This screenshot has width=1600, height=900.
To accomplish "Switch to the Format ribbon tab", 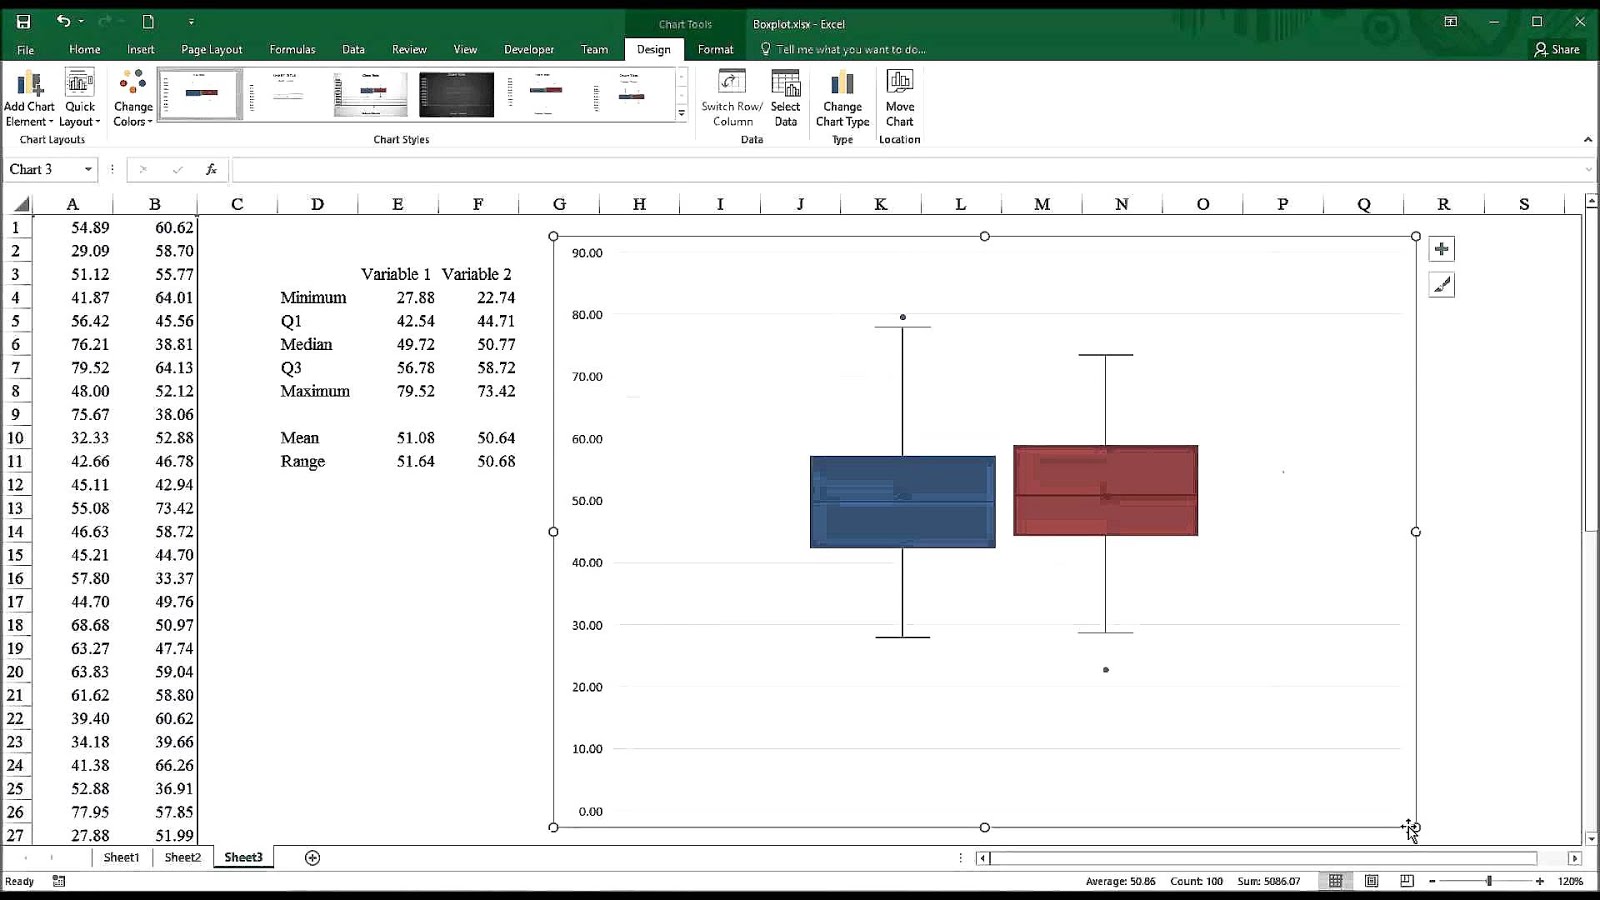I will (715, 48).
